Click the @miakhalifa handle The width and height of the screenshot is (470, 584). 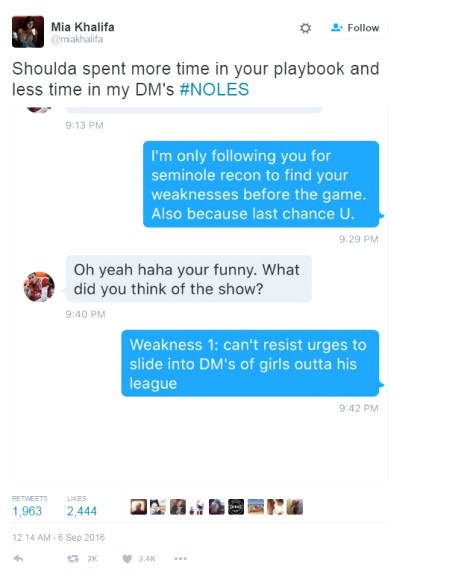click(x=77, y=39)
